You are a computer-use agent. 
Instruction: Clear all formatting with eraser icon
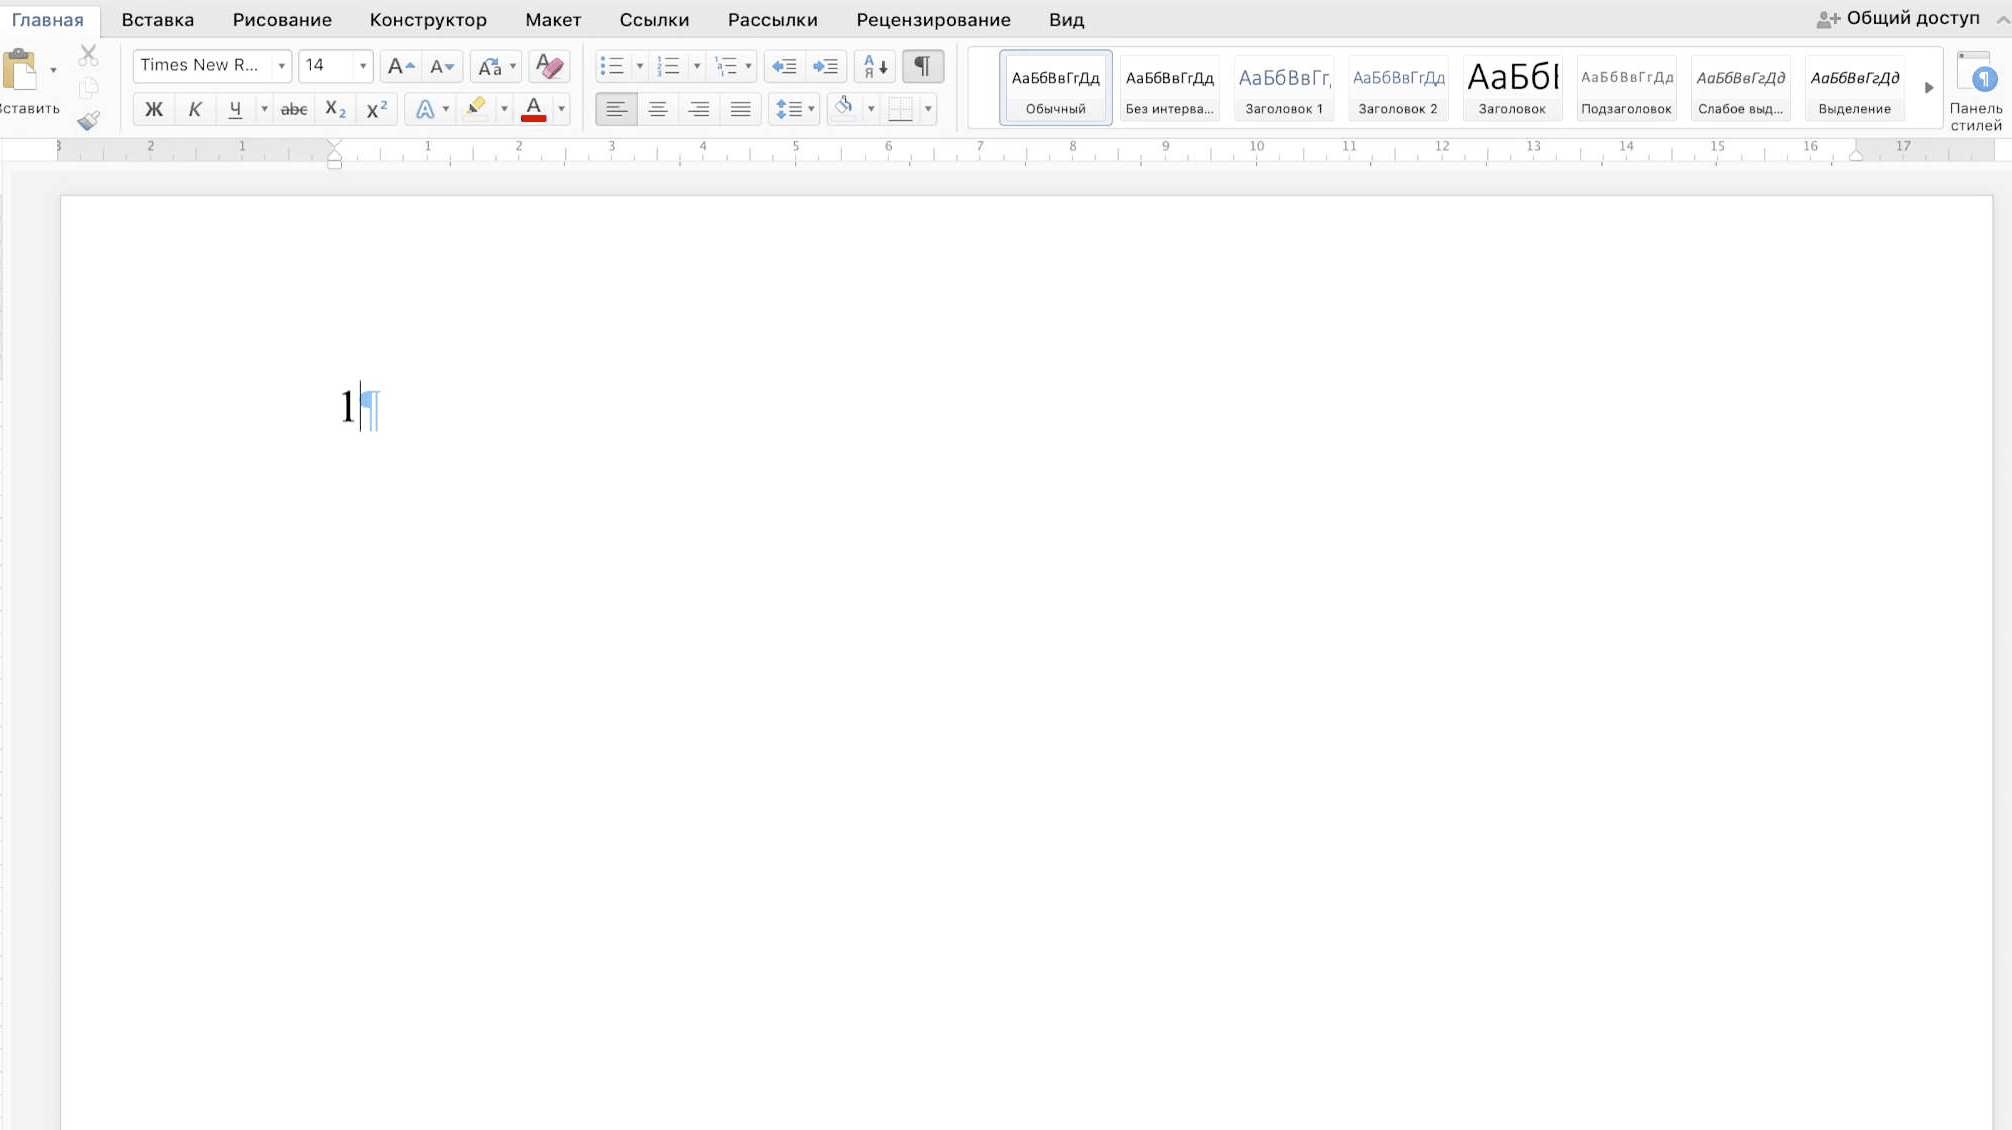pyautogui.click(x=549, y=66)
